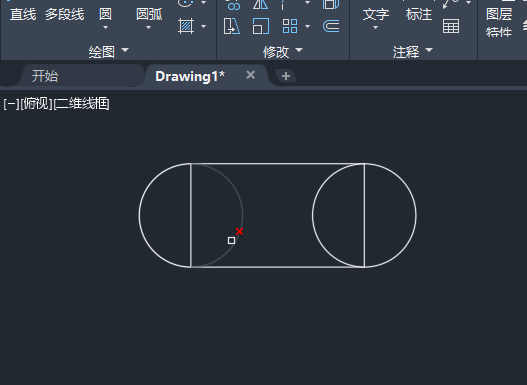
Task: Open the ellipse dropdown arrow
Action: [204, 3]
